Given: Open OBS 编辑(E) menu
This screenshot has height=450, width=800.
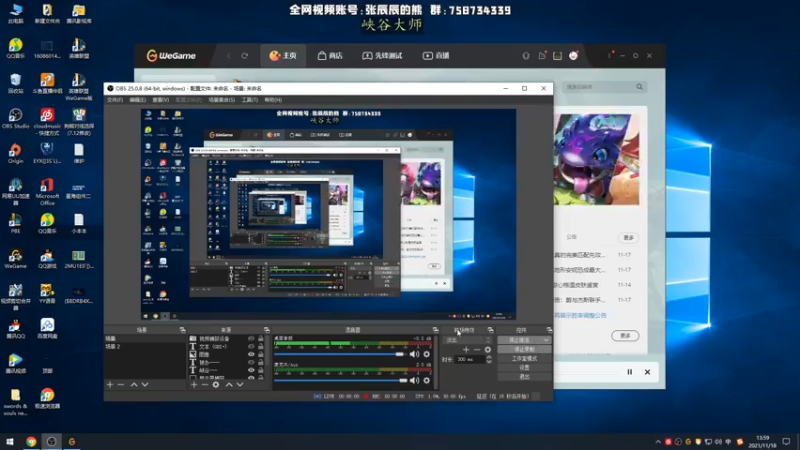Looking at the screenshot, I should click(x=138, y=100).
